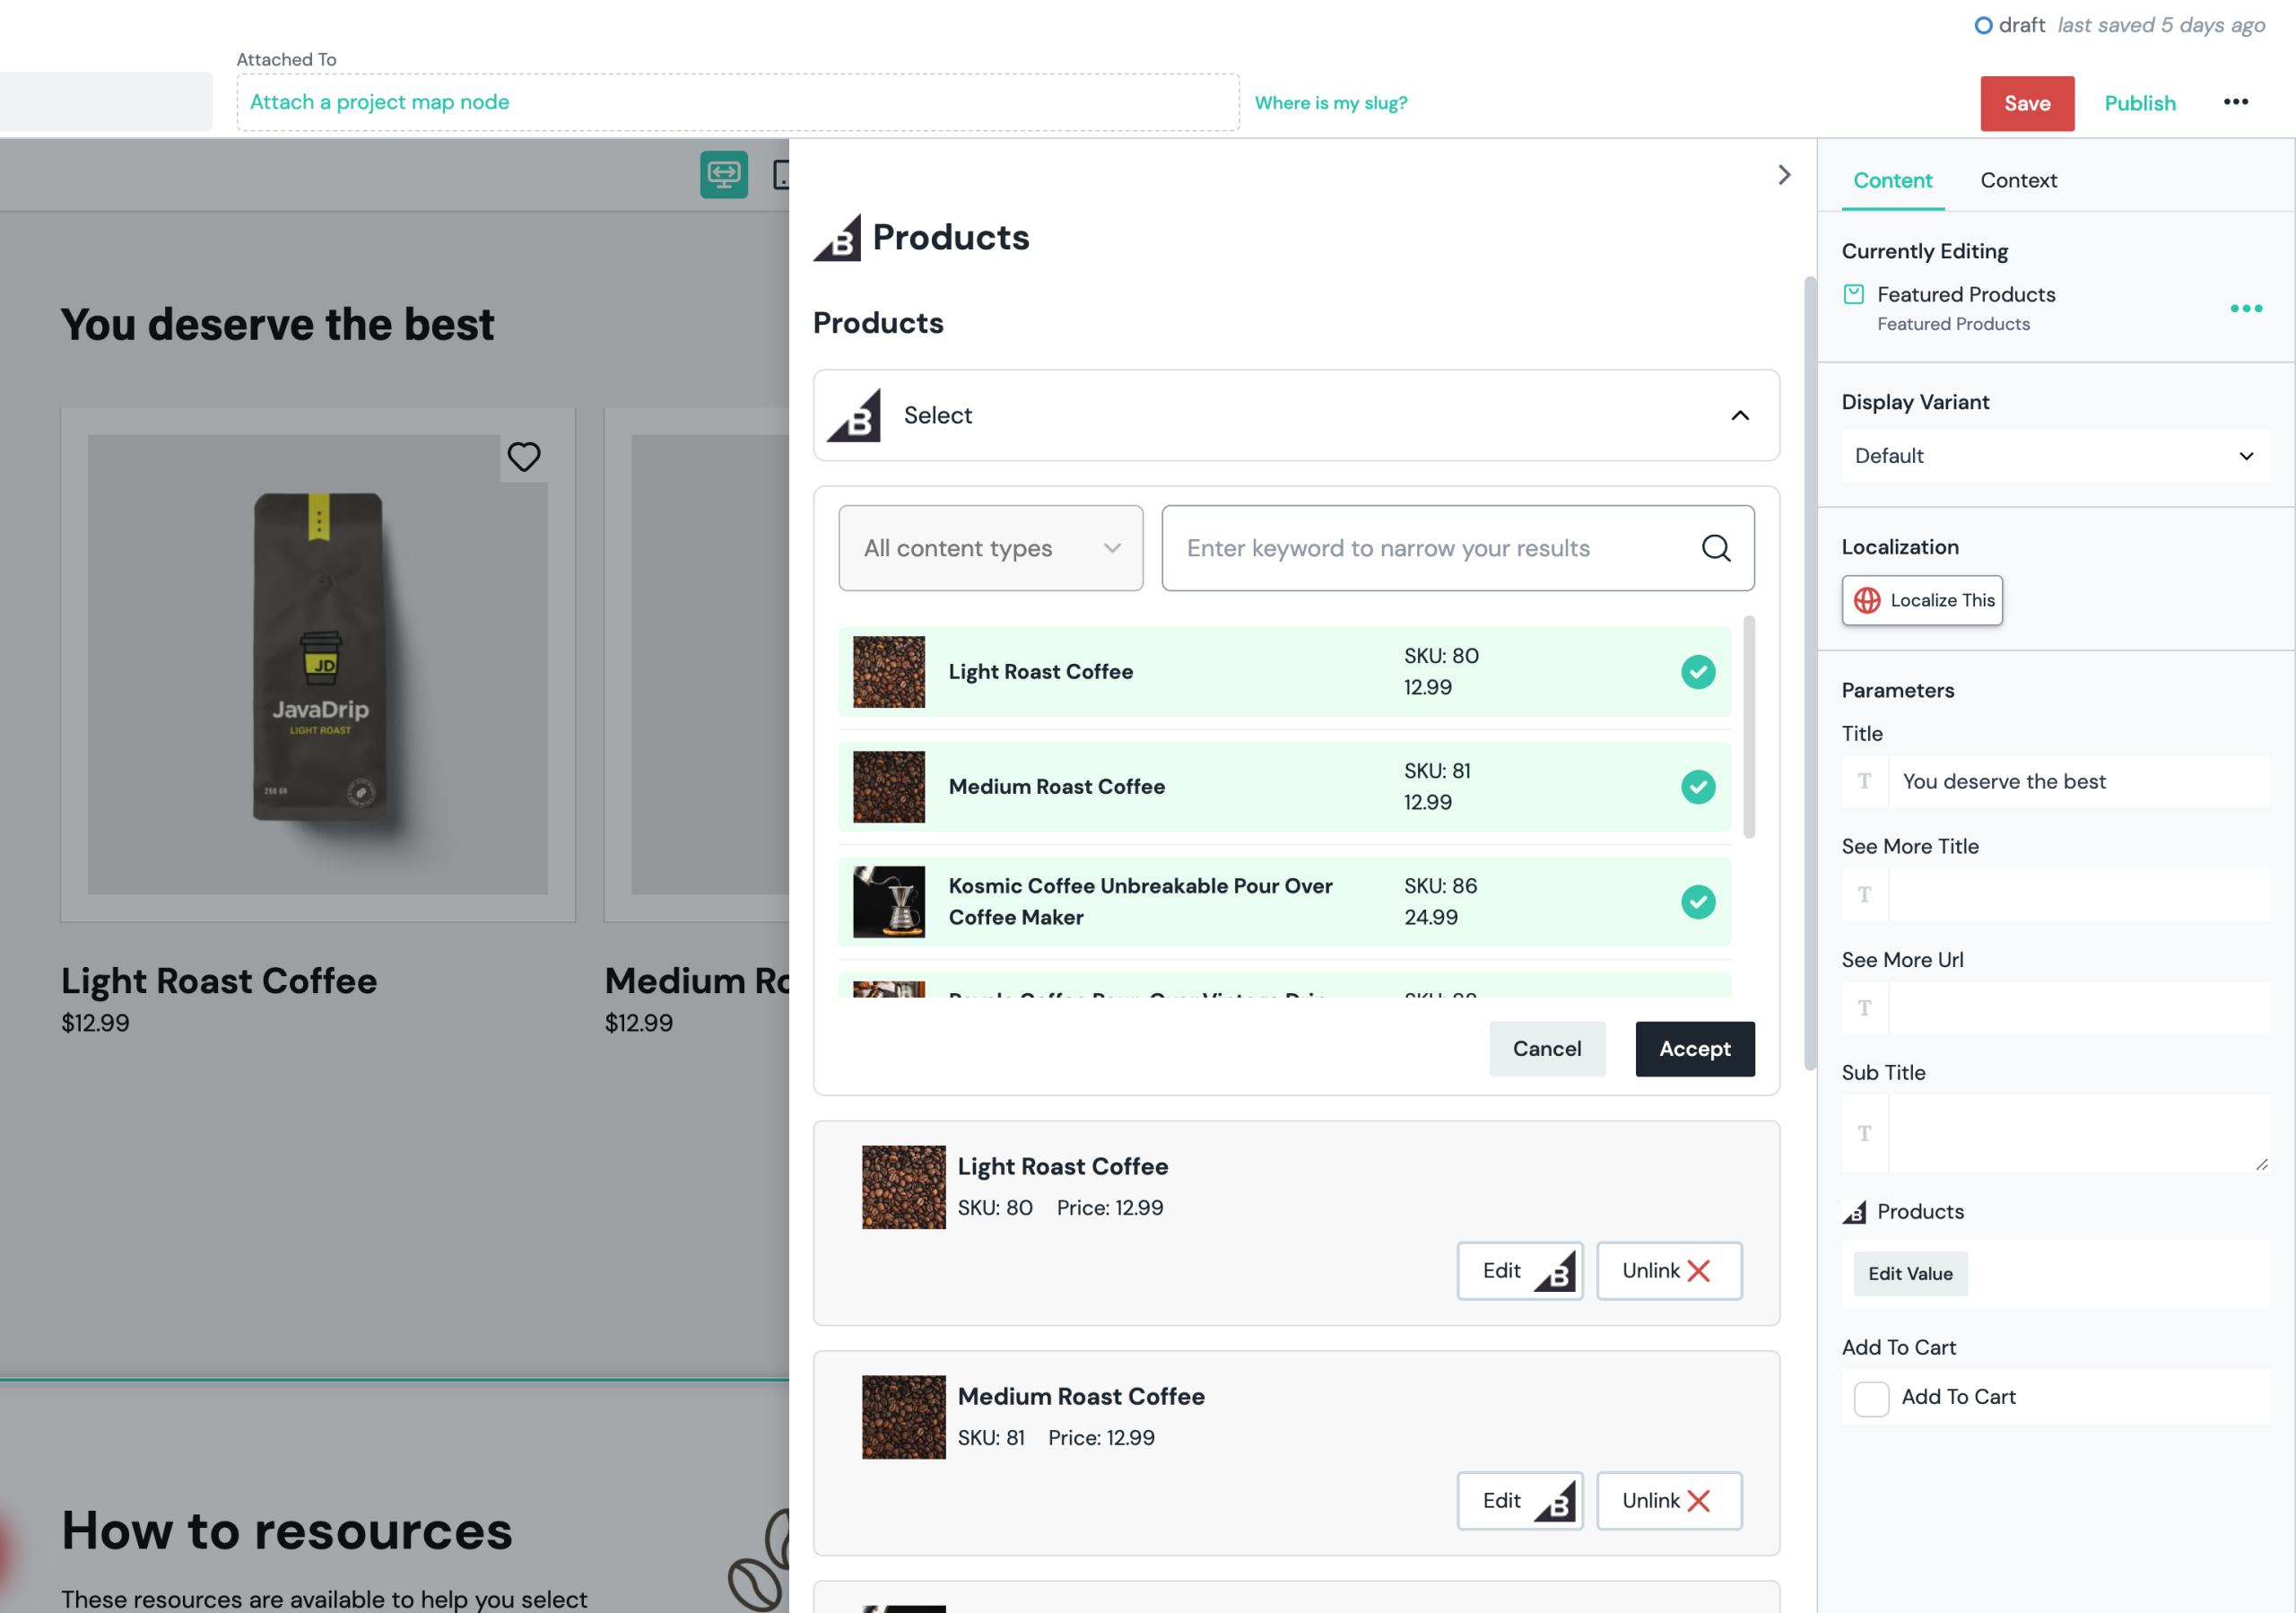This screenshot has width=2296, height=1613.
Task: Click the red Save button
Action: (2027, 103)
